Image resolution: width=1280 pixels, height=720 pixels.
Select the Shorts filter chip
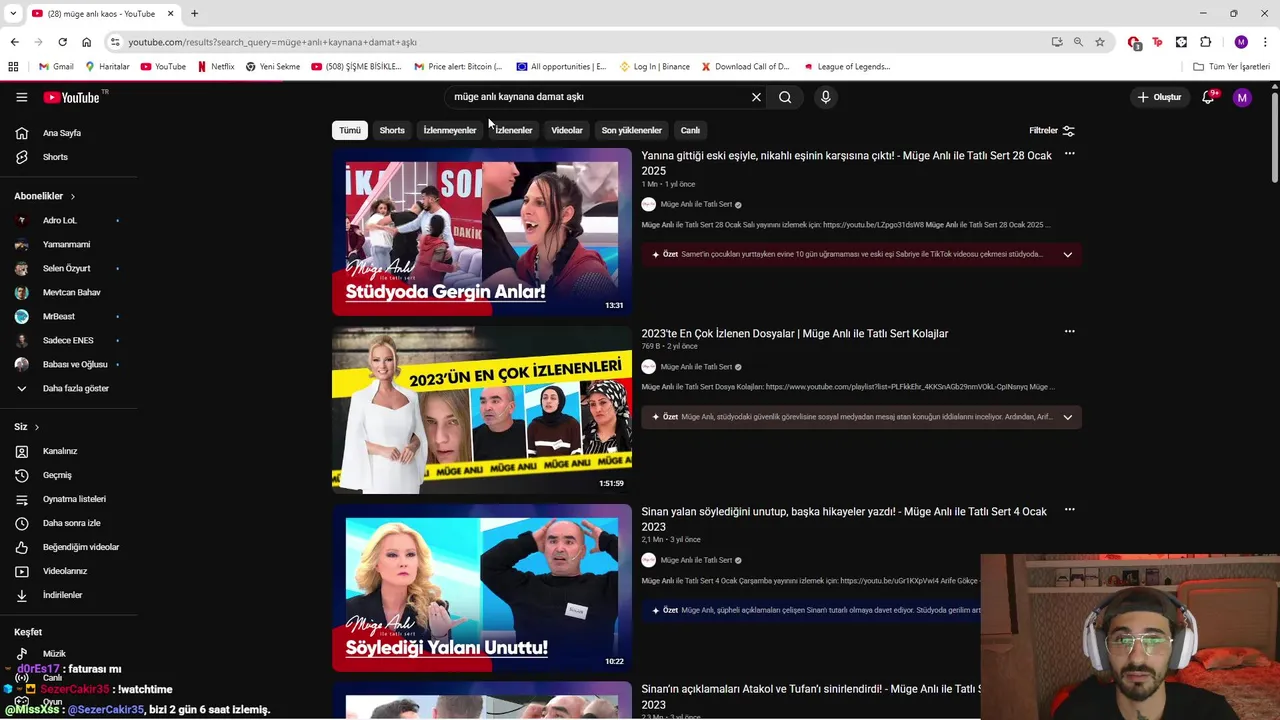pyautogui.click(x=392, y=130)
